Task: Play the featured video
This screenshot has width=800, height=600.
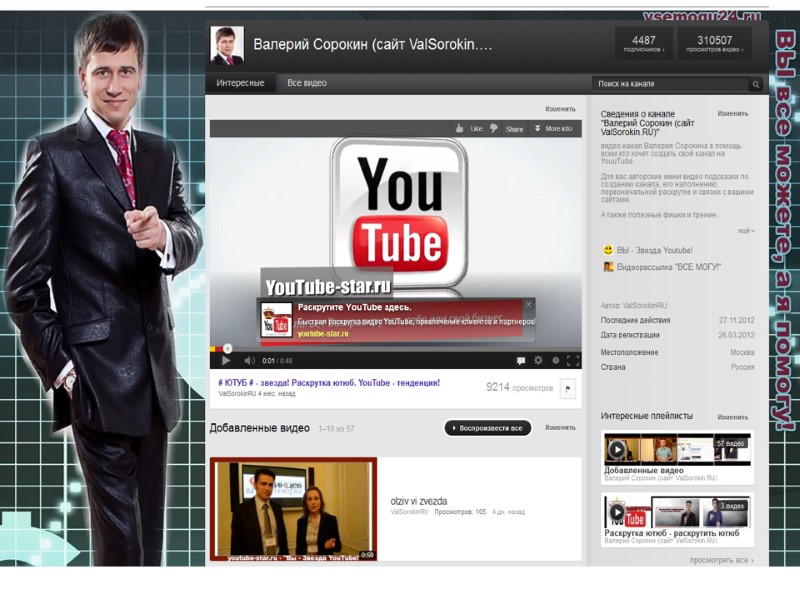Action: coord(226,361)
